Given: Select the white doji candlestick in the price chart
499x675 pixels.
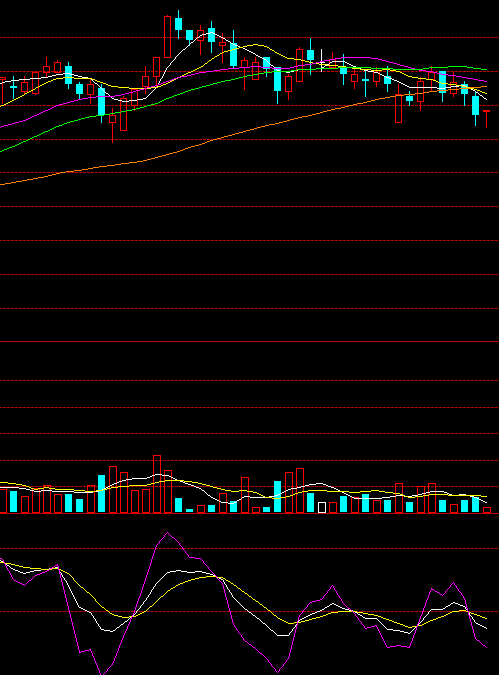Looking at the screenshot, I should tap(322, 61).
